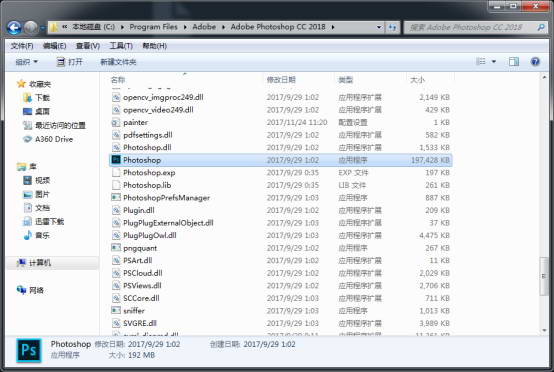Screen dimensions: 554x372
Task: Click the Photoshop.lib file icon
Action: point(116,185)
